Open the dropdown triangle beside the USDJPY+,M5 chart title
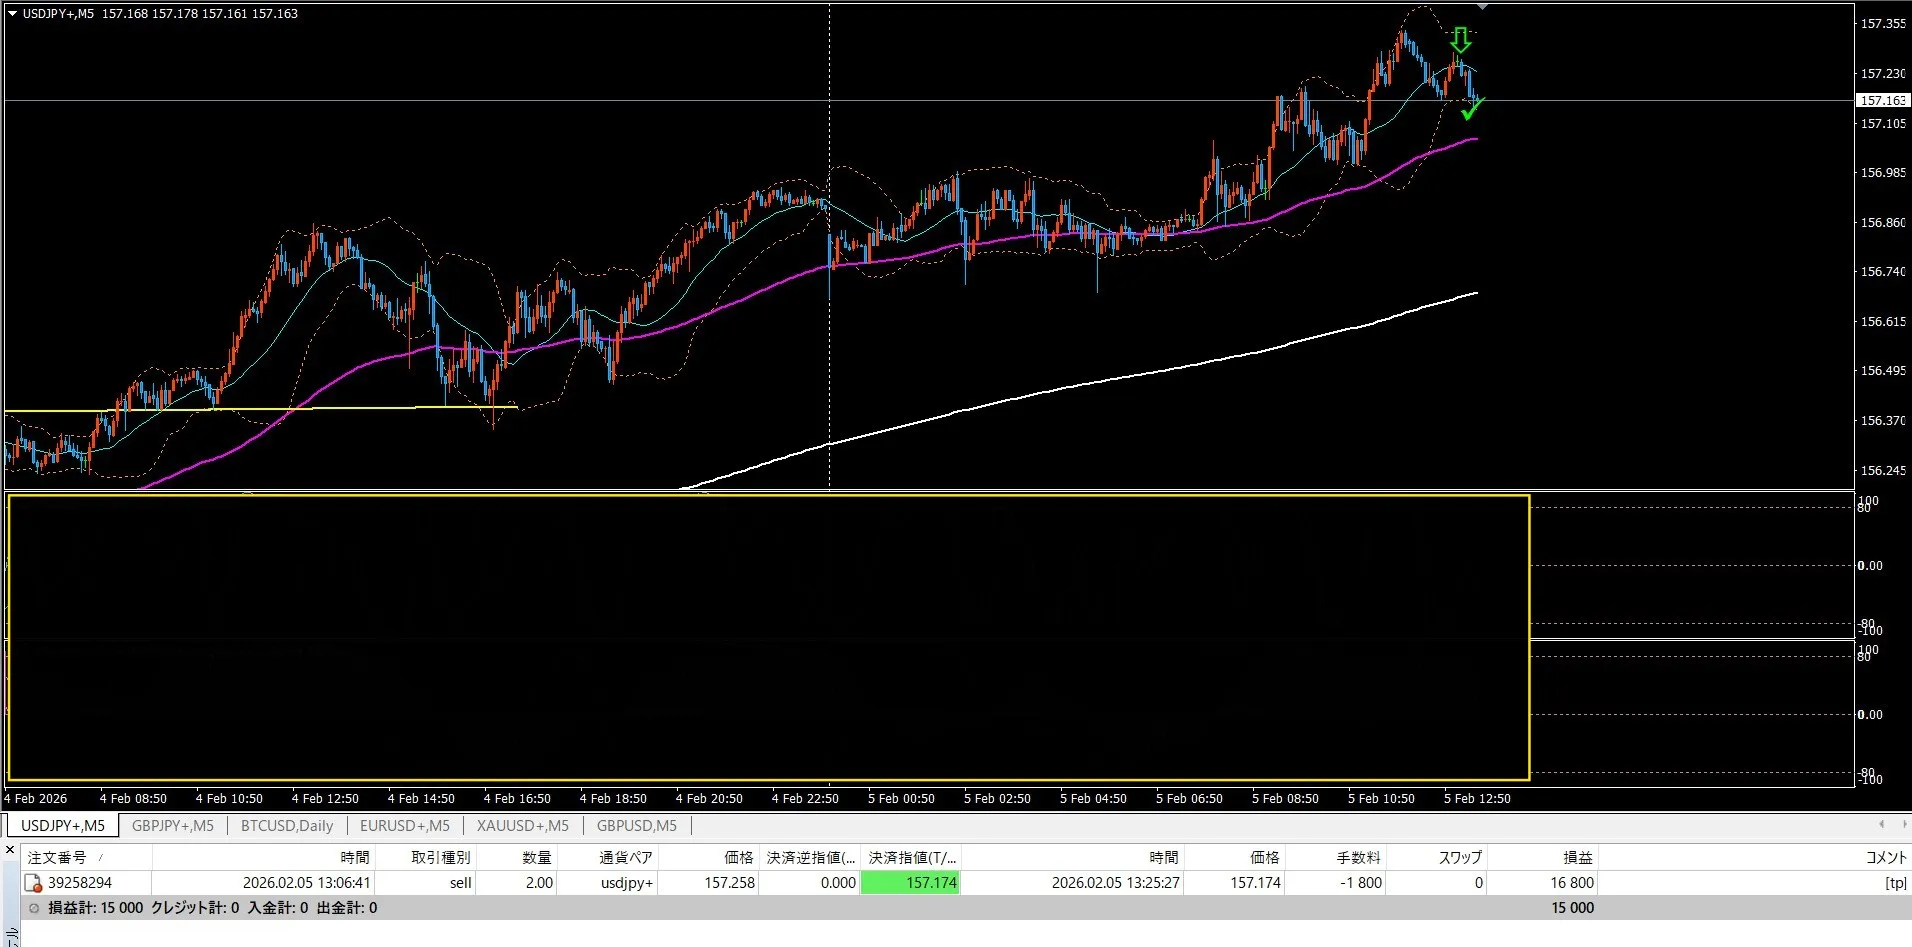Image resolution: width=1912 pixels, height=947 pixels. tap(12, 14)
